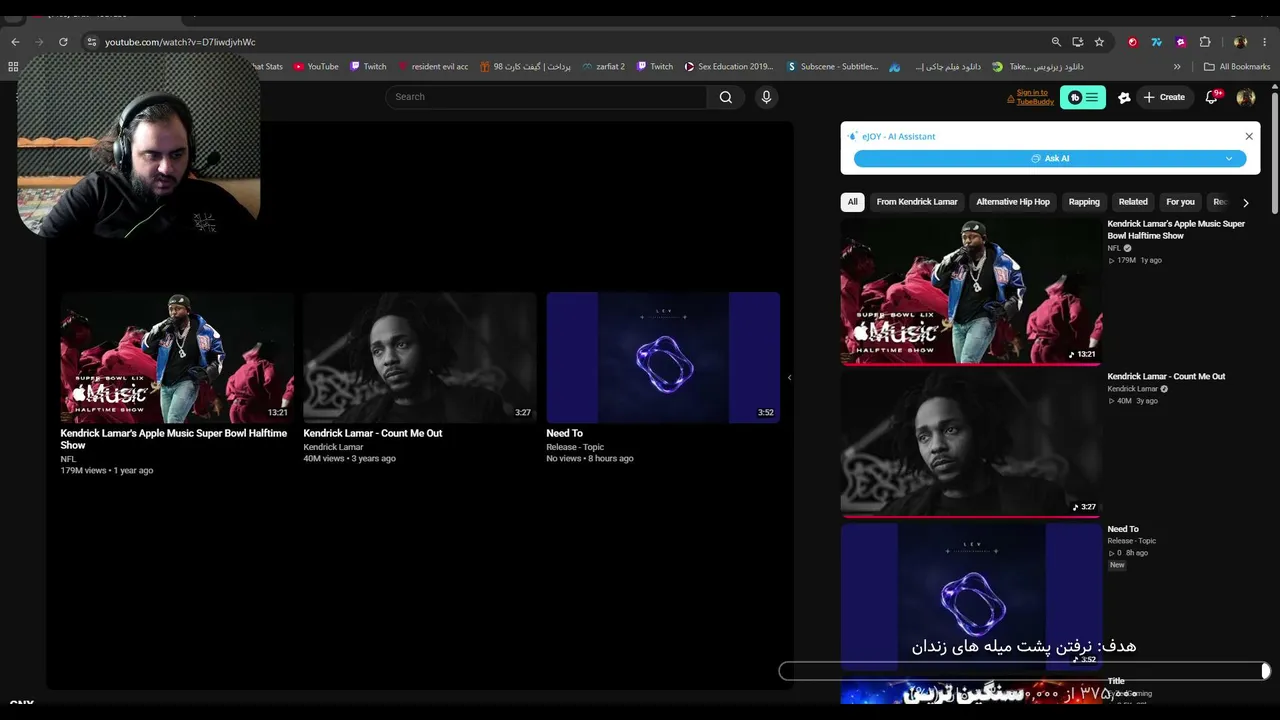Open YouTube notifications bell
Viewport: 1280px width, 720px height.
click(x=1212, y=97)
